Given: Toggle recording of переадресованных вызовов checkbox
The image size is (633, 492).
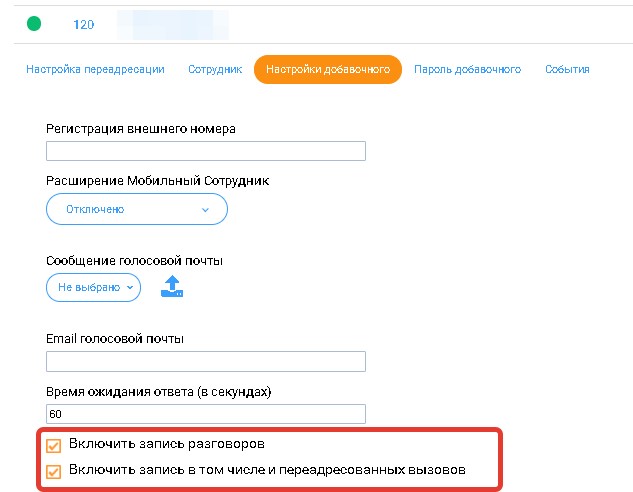Looking at the screenshot, I should tap(54, 470).
